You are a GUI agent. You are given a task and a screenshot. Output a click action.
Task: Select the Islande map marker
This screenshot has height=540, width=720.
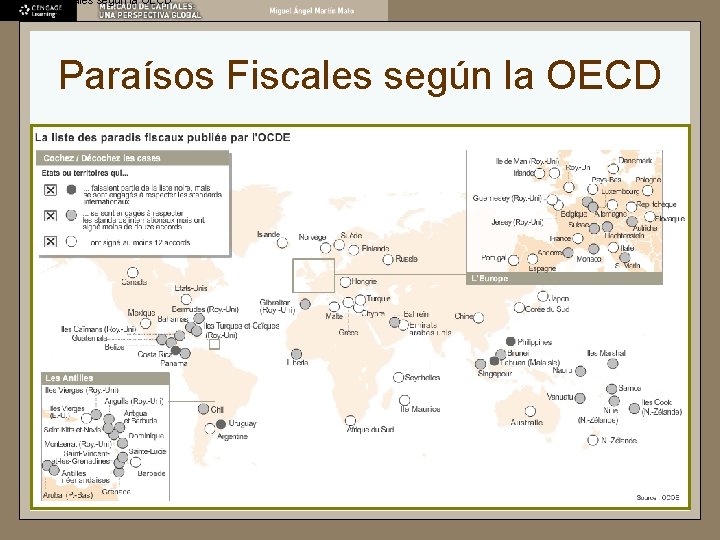click(x=282, y=242)
